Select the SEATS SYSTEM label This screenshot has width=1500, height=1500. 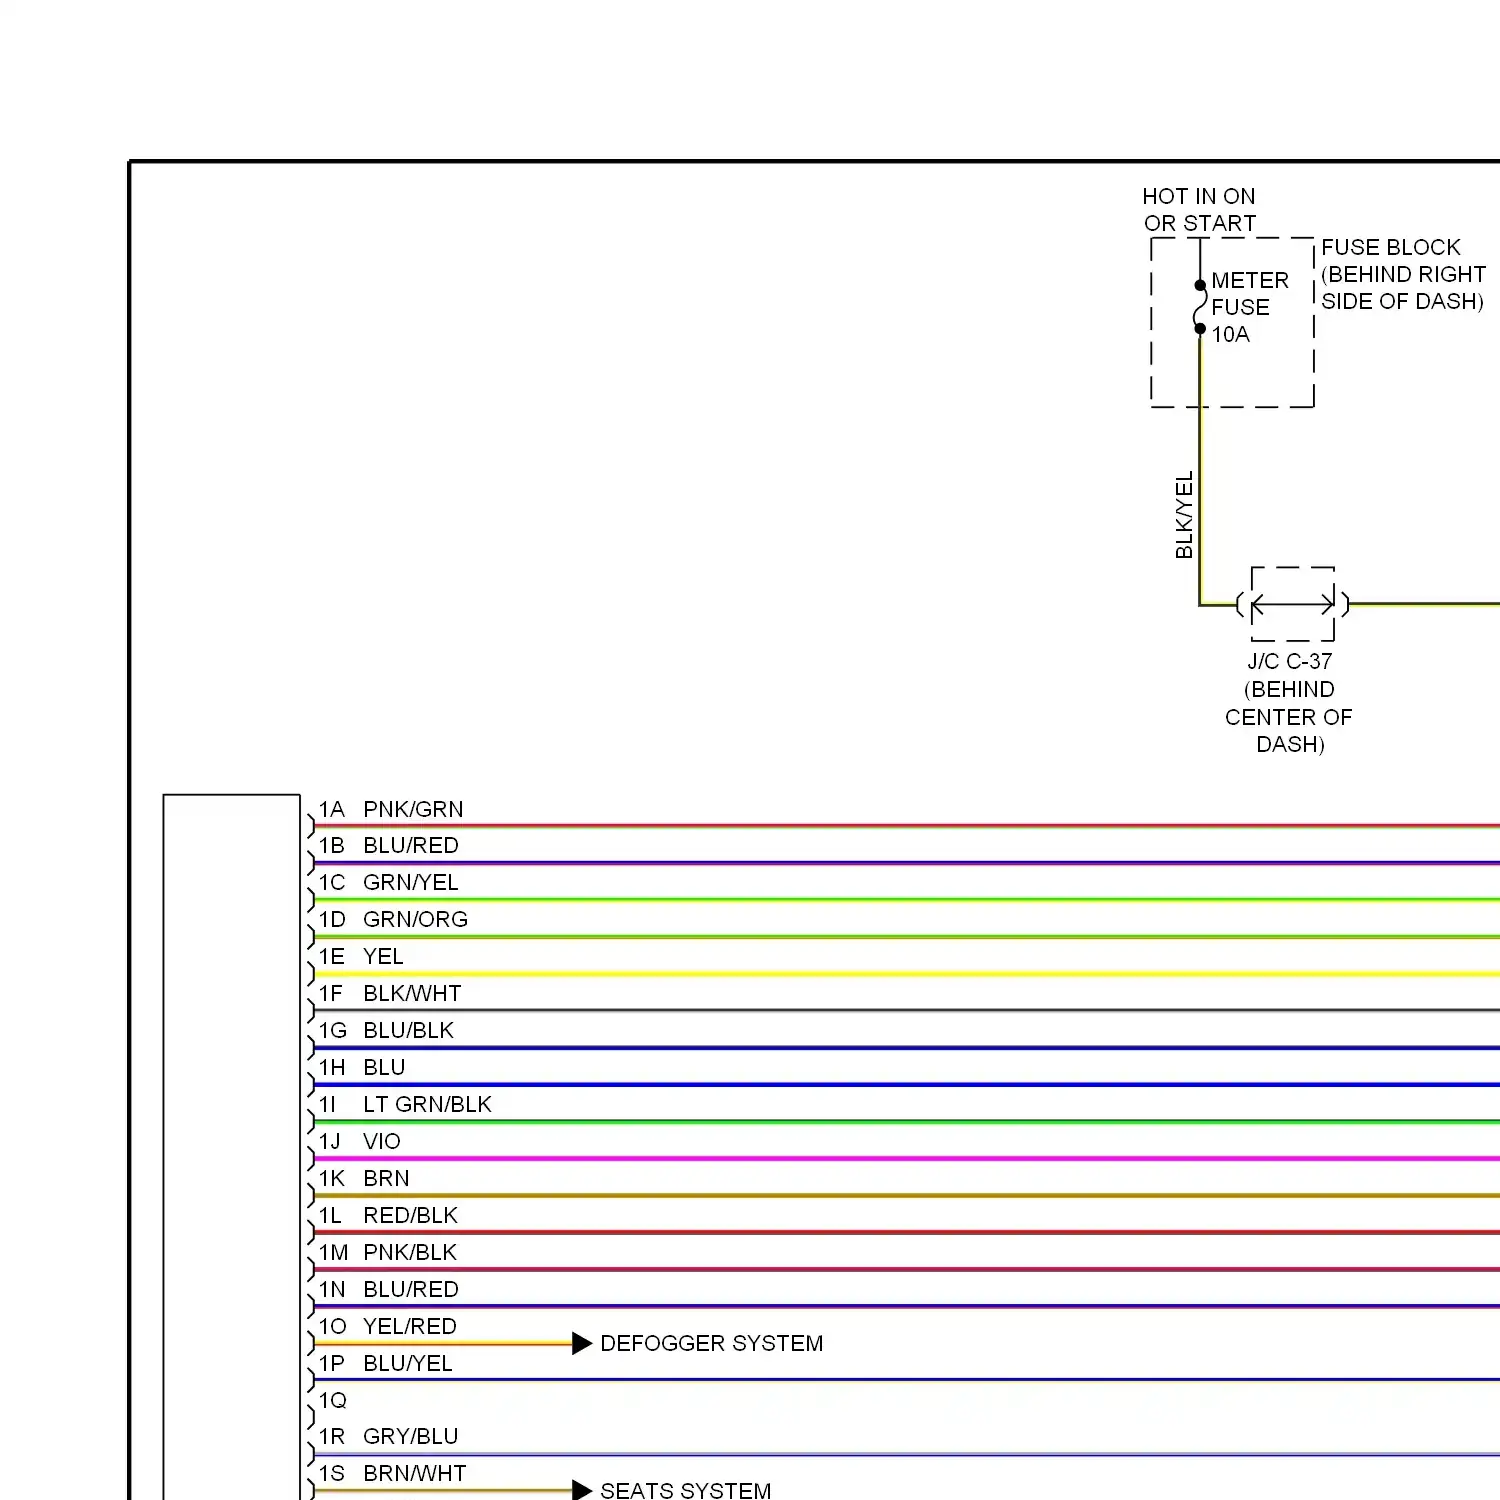[685, 1490]
